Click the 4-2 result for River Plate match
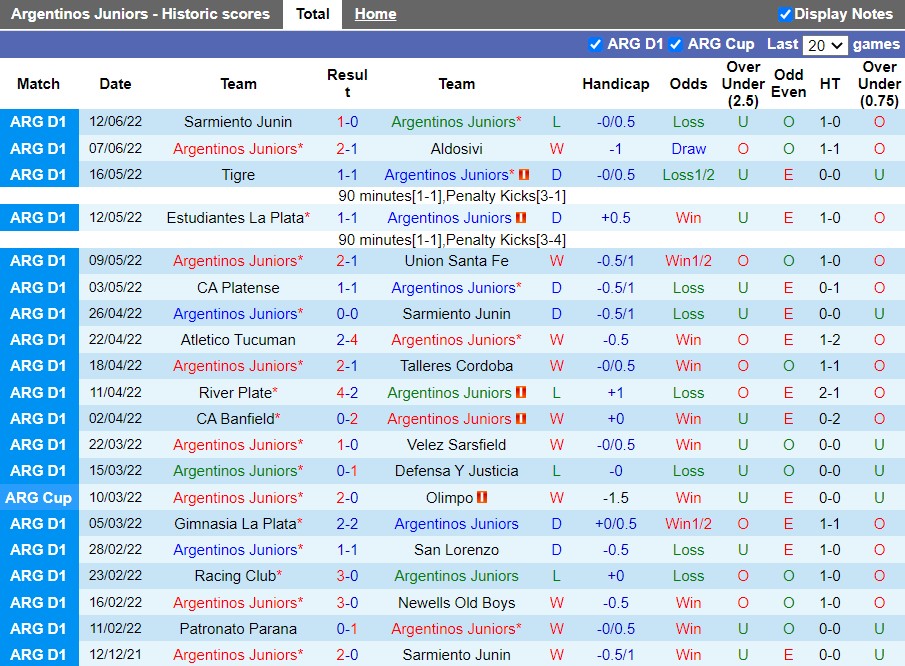 [x=347, y=392]
